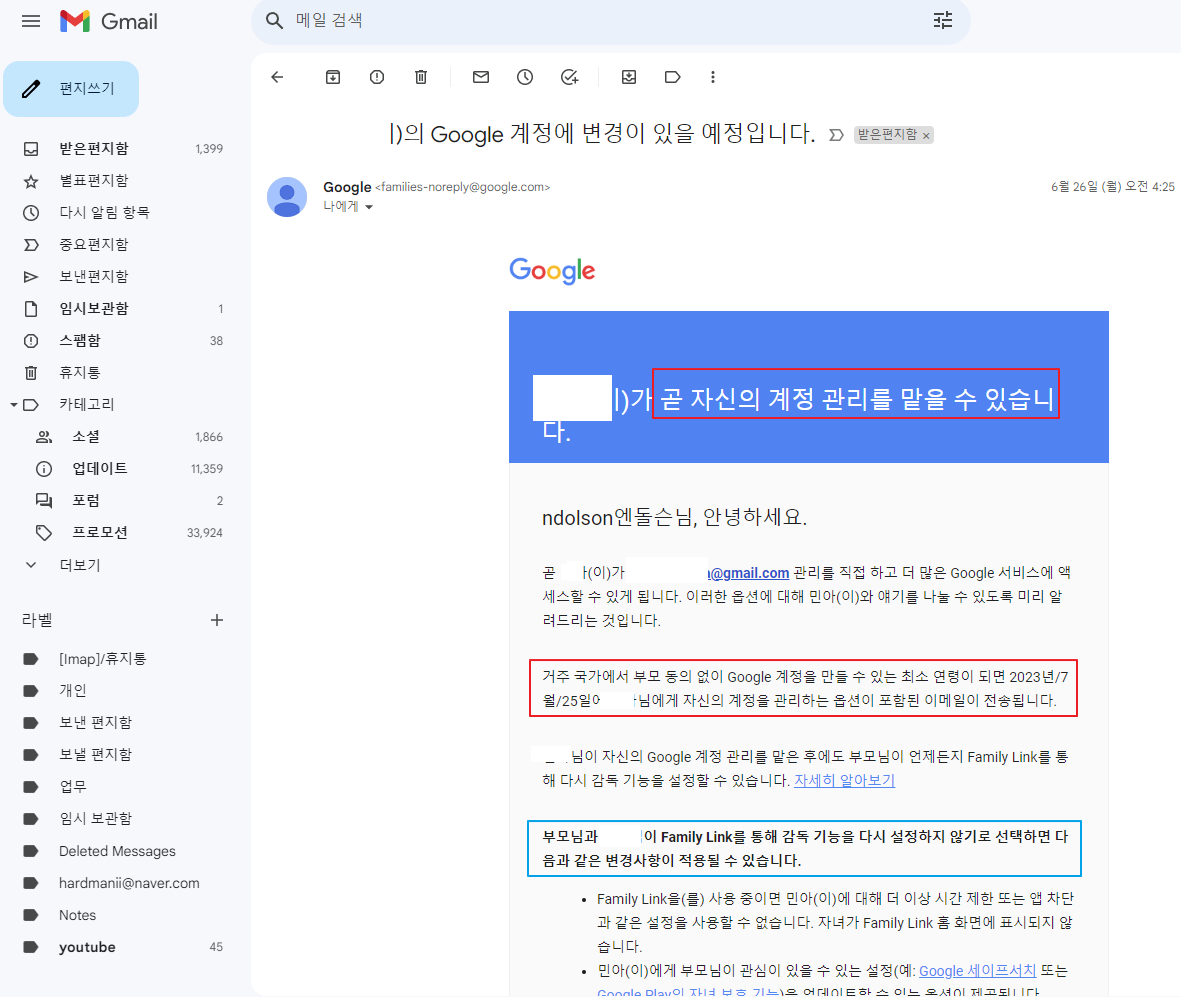Click the Google logo in email
The image size is (1181, 997).
tap(552, 271)
